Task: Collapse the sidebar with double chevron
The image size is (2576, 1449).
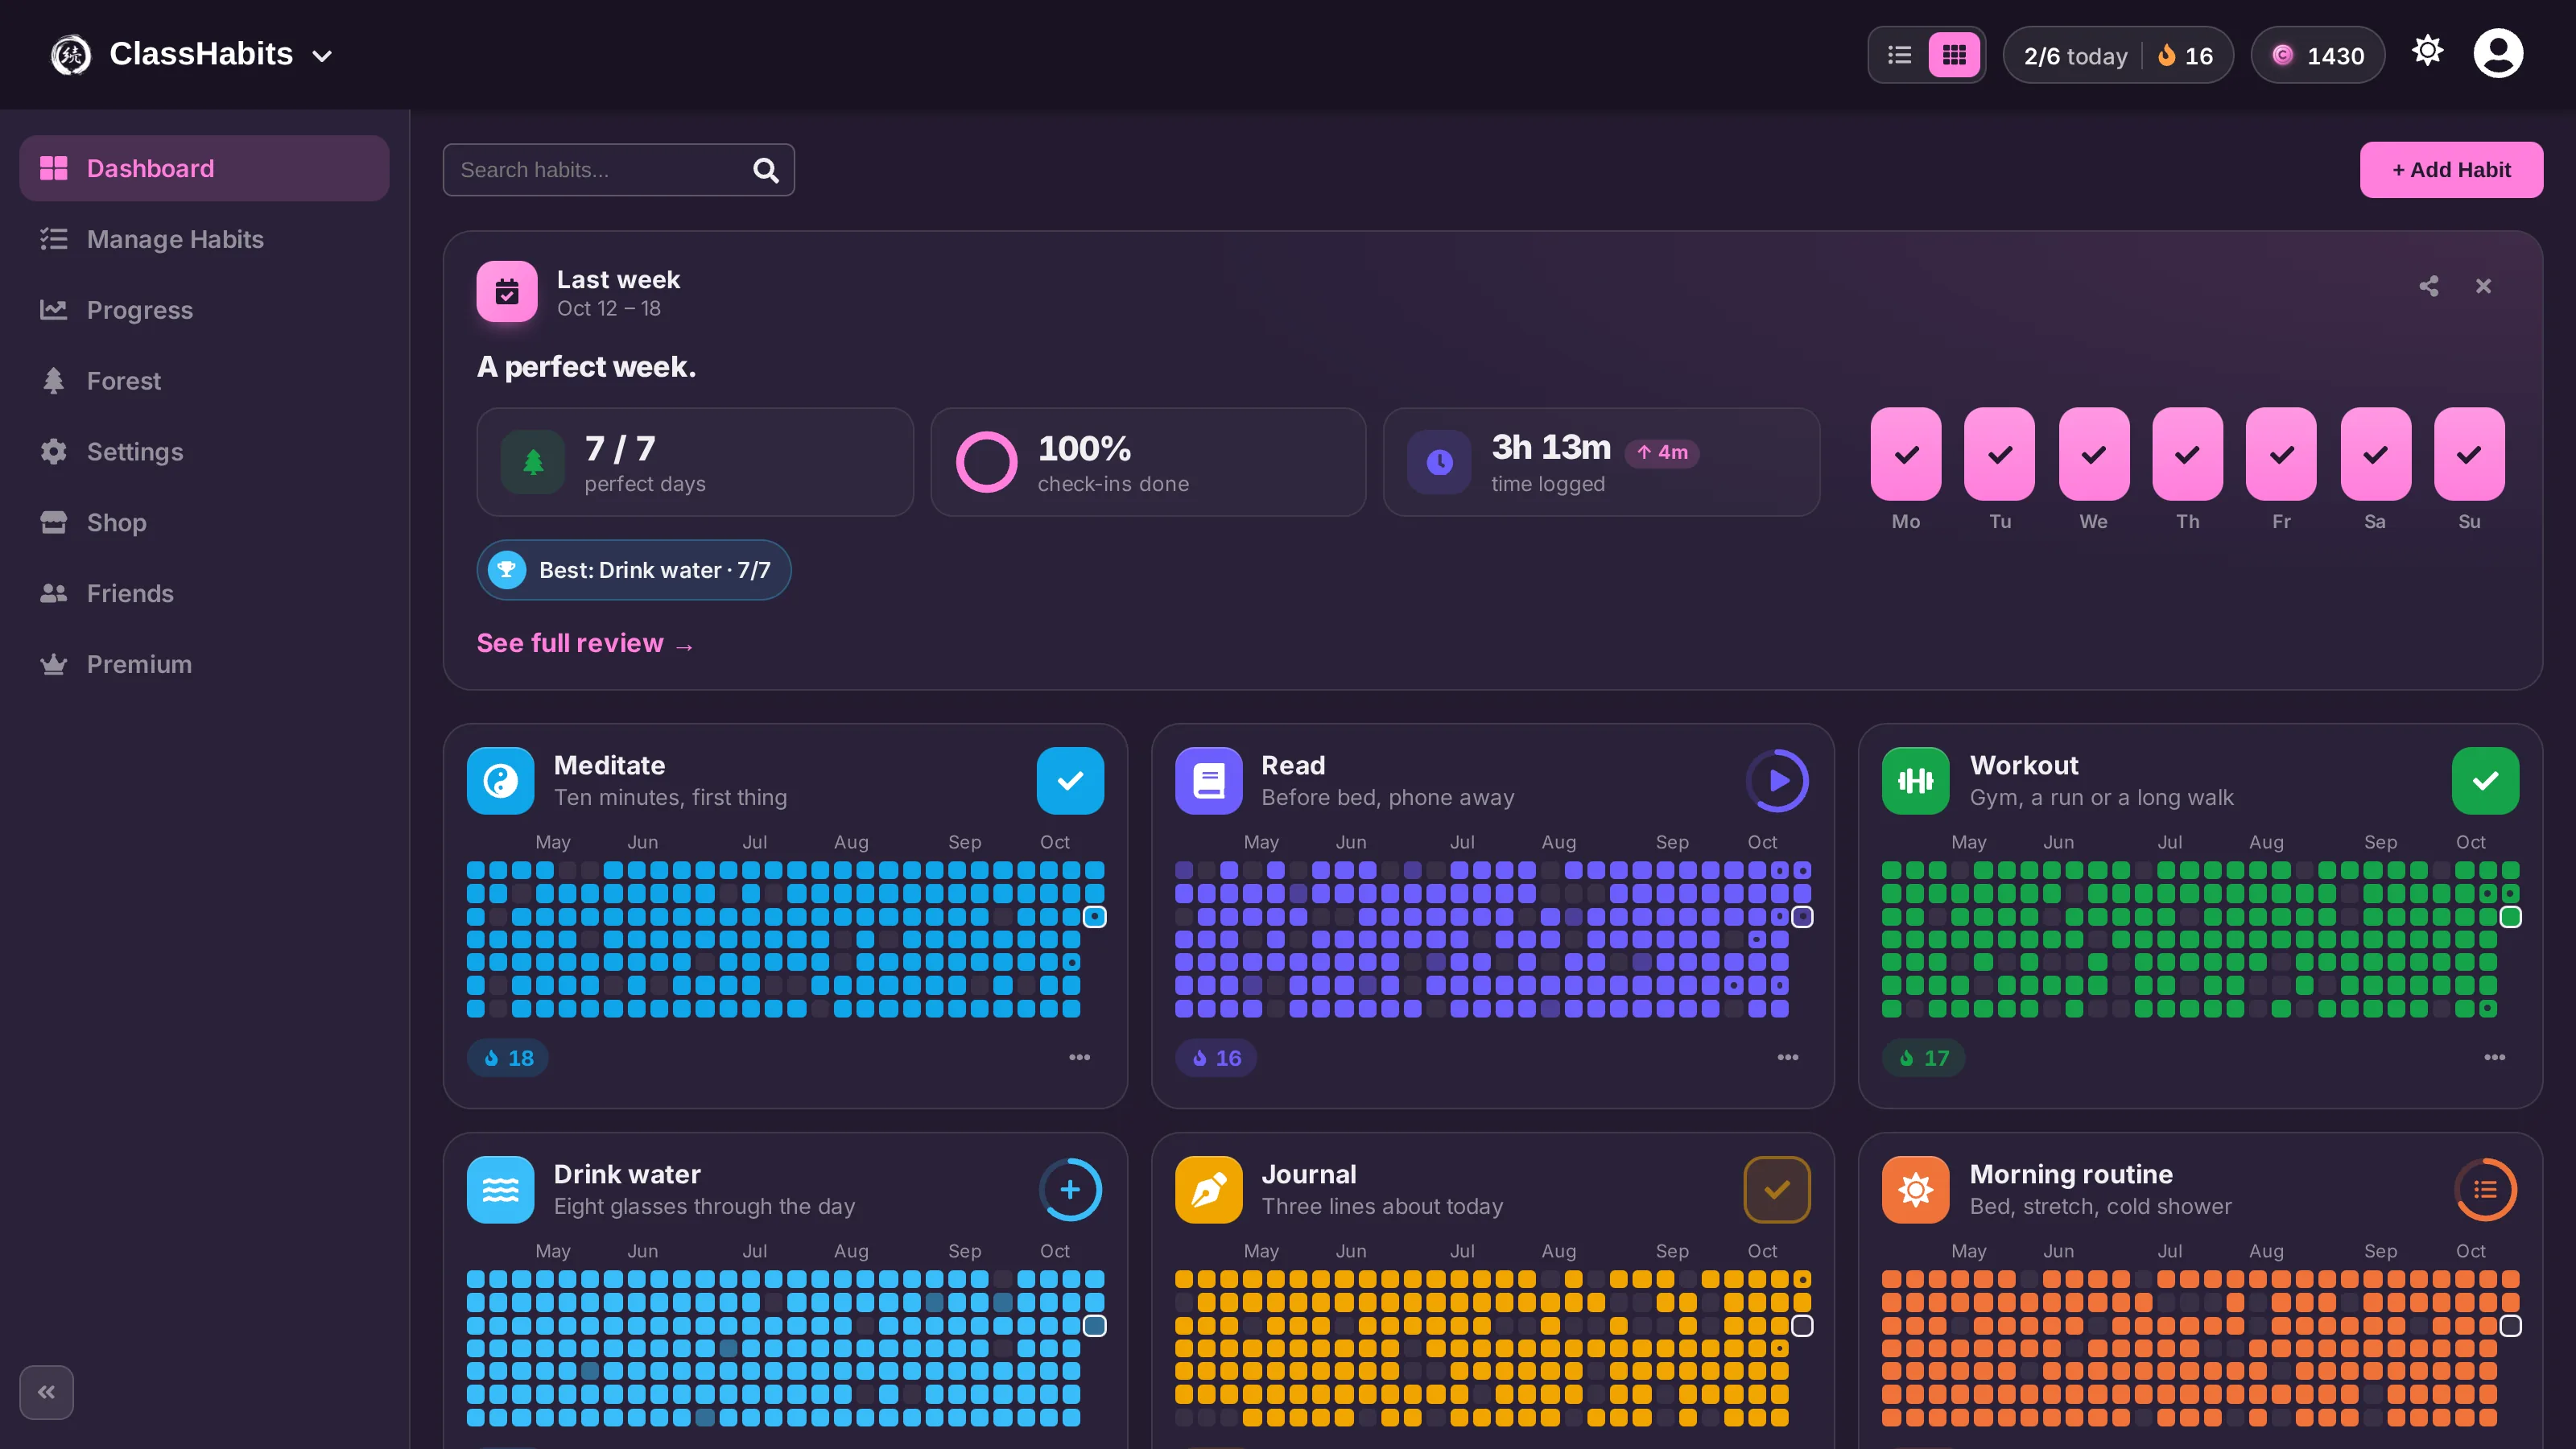Action: (x=46, y=1392)
